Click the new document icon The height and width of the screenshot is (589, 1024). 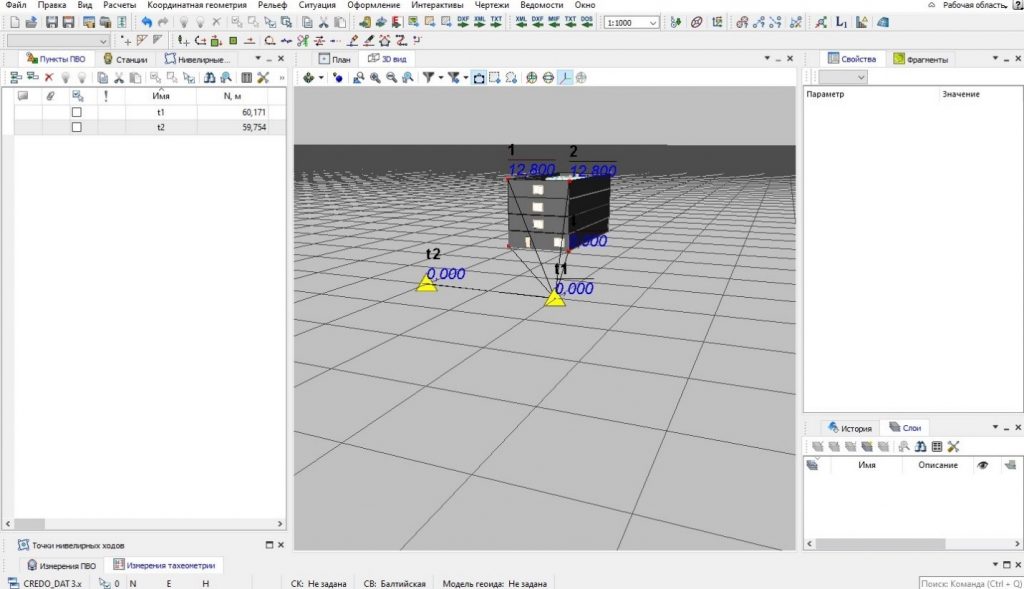[x=15, y=22]
